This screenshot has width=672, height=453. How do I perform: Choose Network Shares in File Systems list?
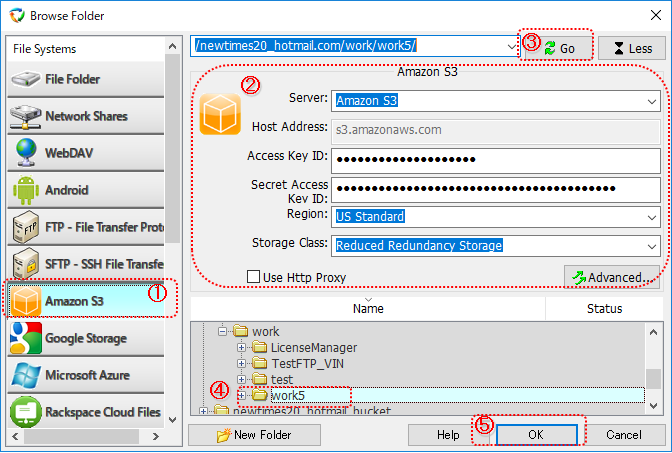(86, 116)
